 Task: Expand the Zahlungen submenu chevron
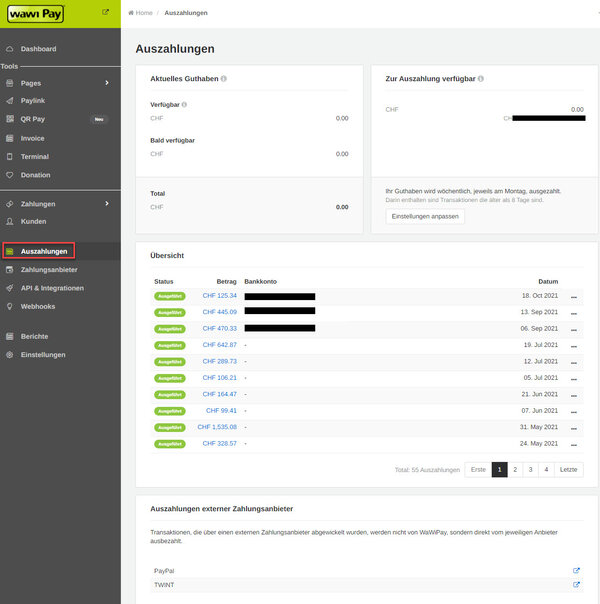pyautogui.click(x=107, y=203)
